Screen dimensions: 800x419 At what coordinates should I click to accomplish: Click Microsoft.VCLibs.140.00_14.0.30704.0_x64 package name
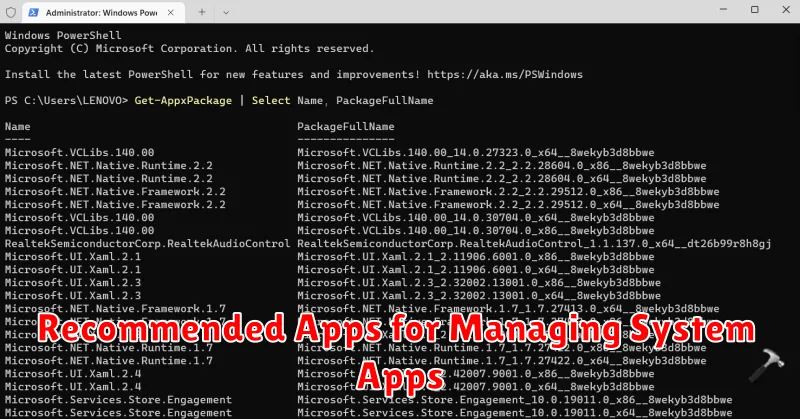click(476, 217)
